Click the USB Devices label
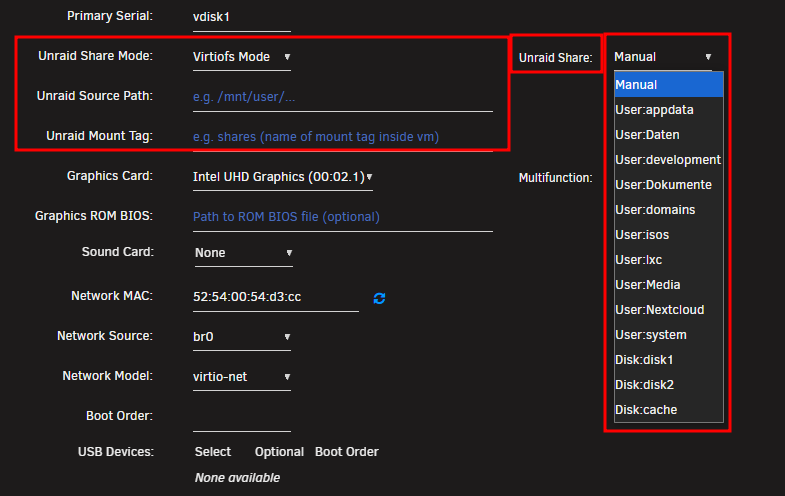 click(116, 451)
